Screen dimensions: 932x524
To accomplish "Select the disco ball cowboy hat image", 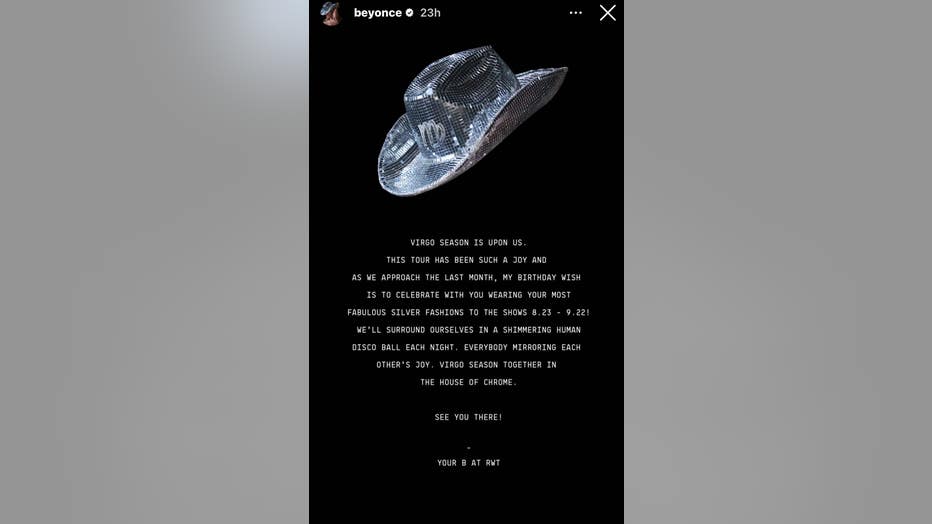I will pyautogui.click(x=473, y=121).
